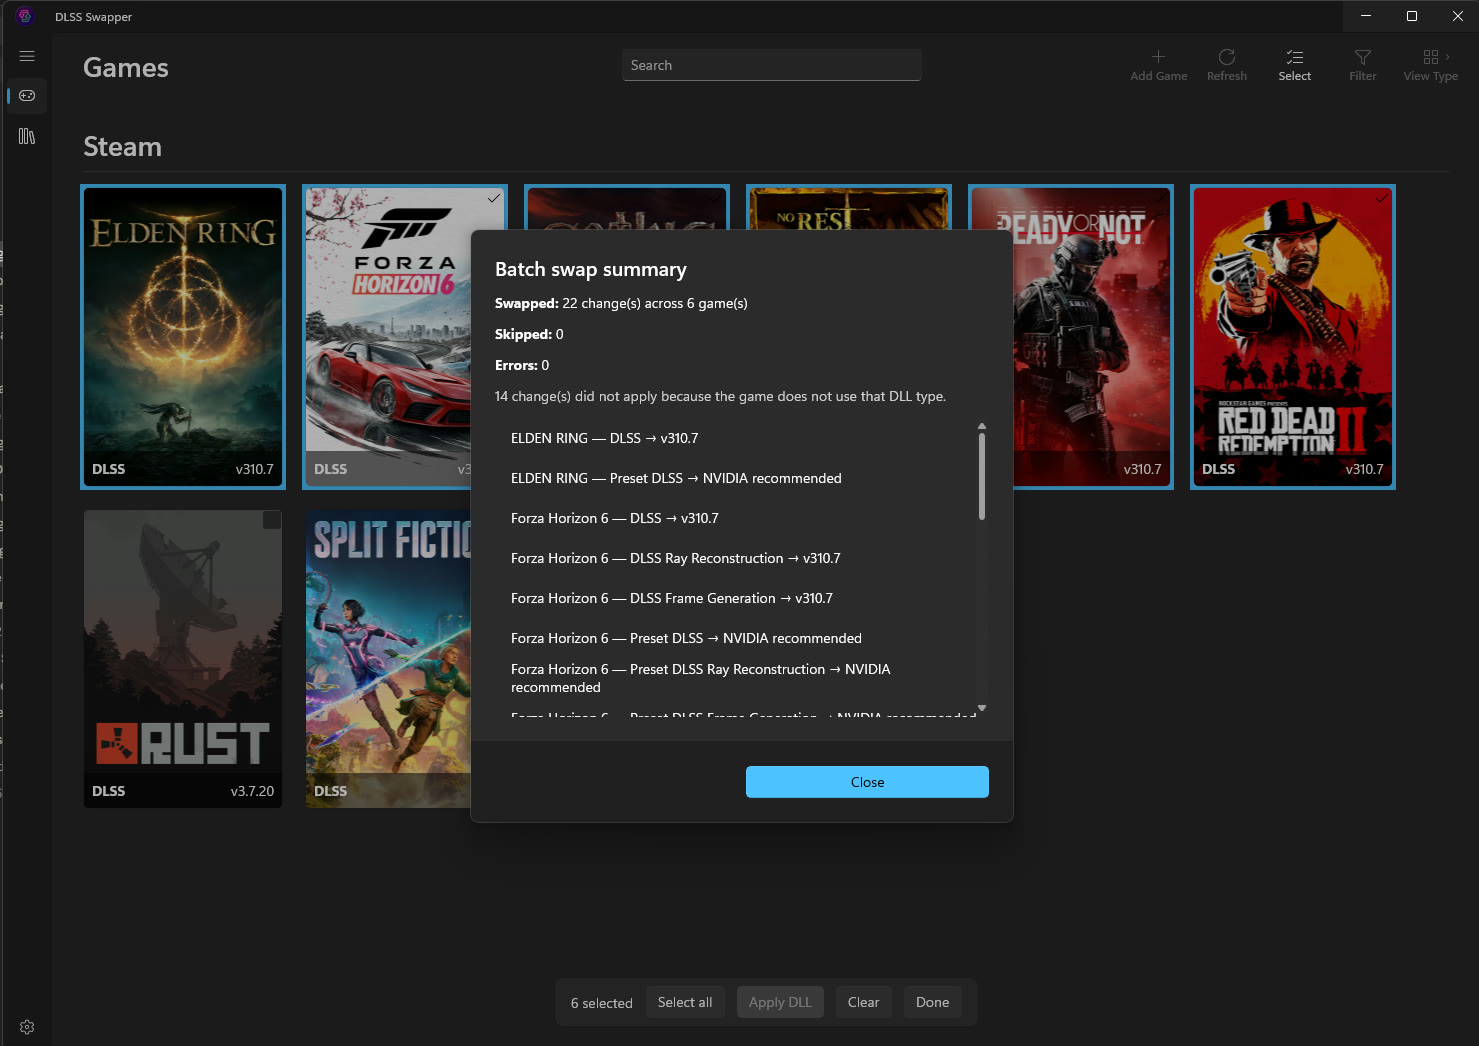Click Done to exit selection mode

[x=932, y=1002]
